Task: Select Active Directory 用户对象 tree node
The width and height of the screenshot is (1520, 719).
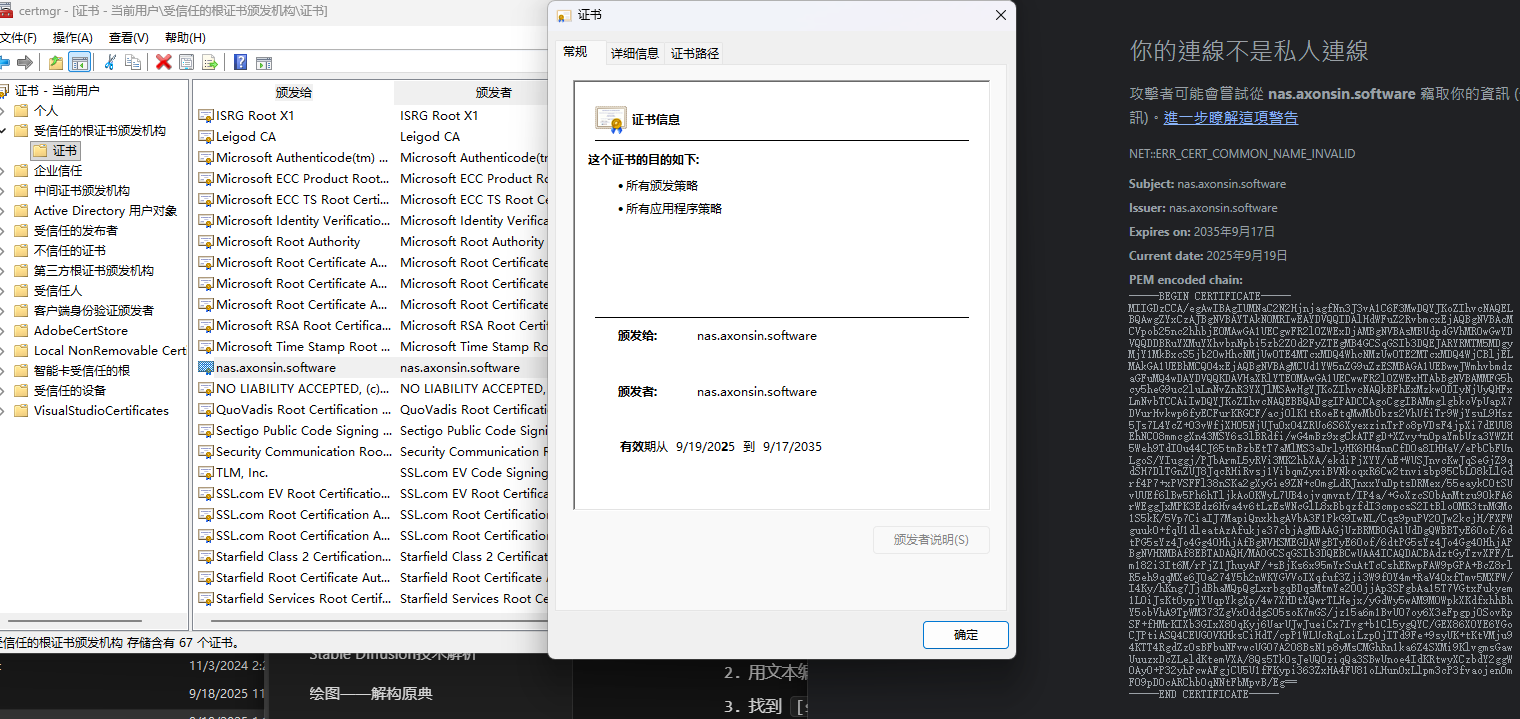Action: (x=105, y=211)
